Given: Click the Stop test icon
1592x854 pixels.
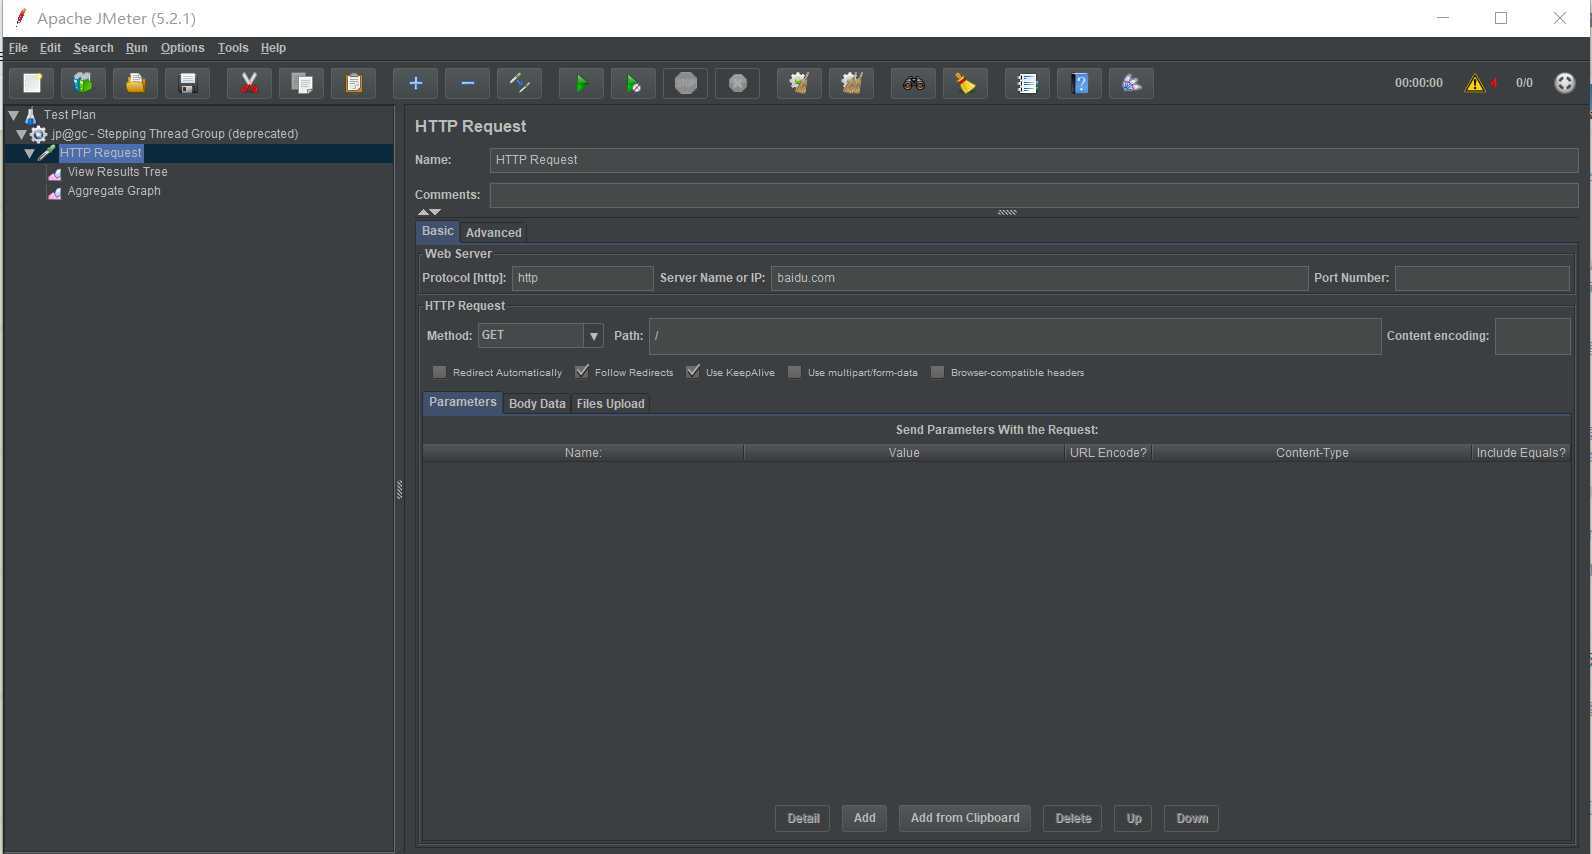Looking at the screenshot, I should 686,83.
